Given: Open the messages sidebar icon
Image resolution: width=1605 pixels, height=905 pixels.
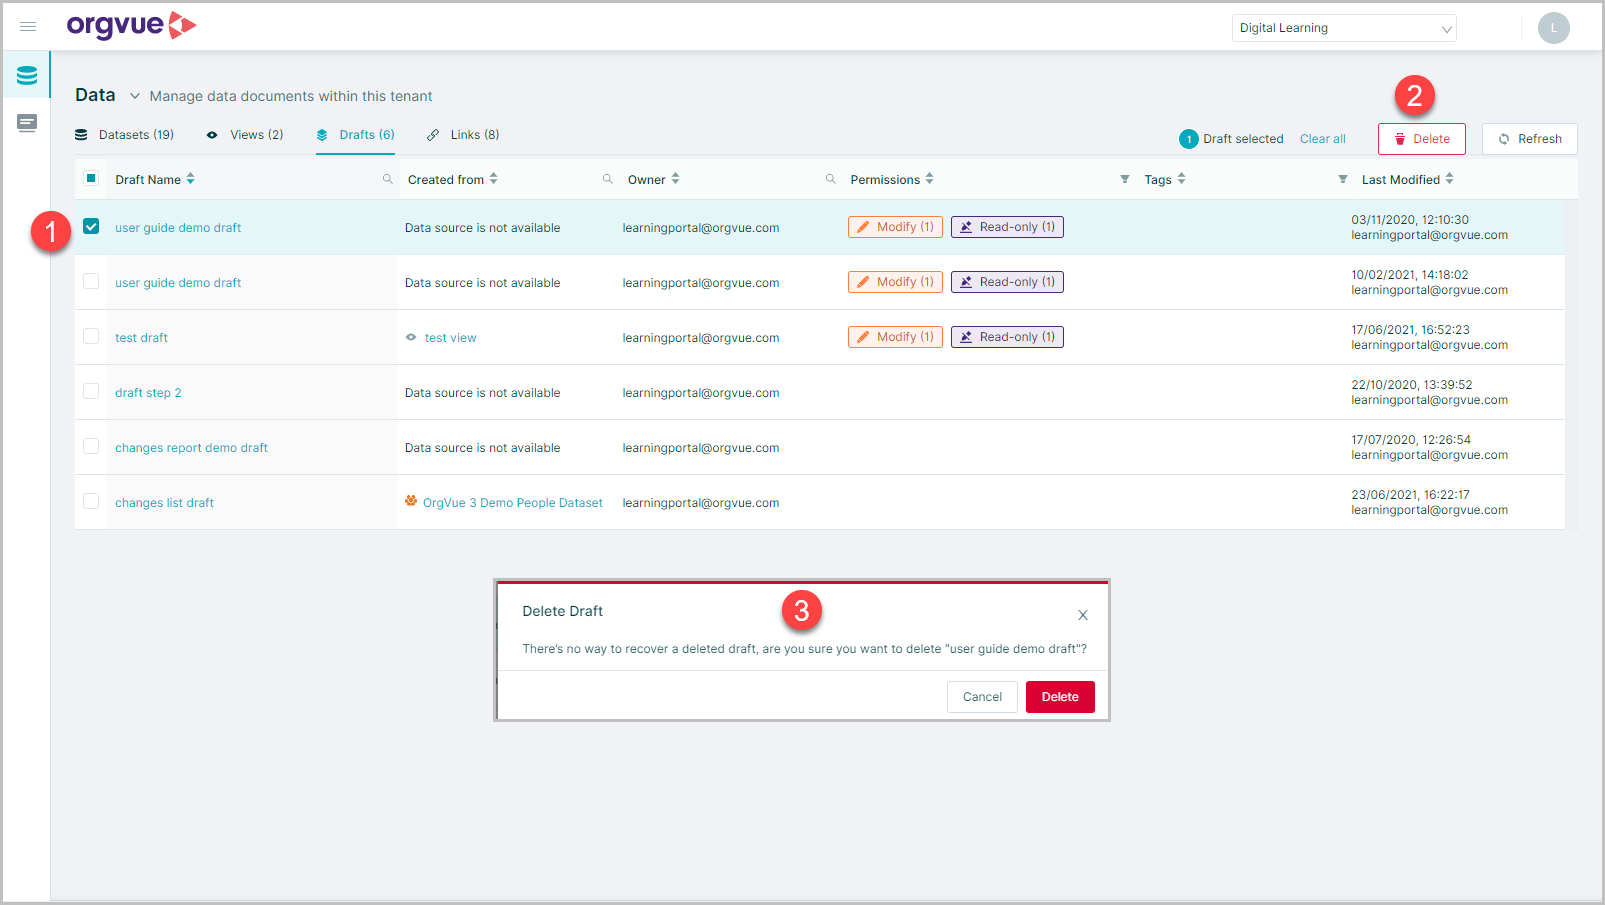Looking at the screenshot, I should click(27, 123).
